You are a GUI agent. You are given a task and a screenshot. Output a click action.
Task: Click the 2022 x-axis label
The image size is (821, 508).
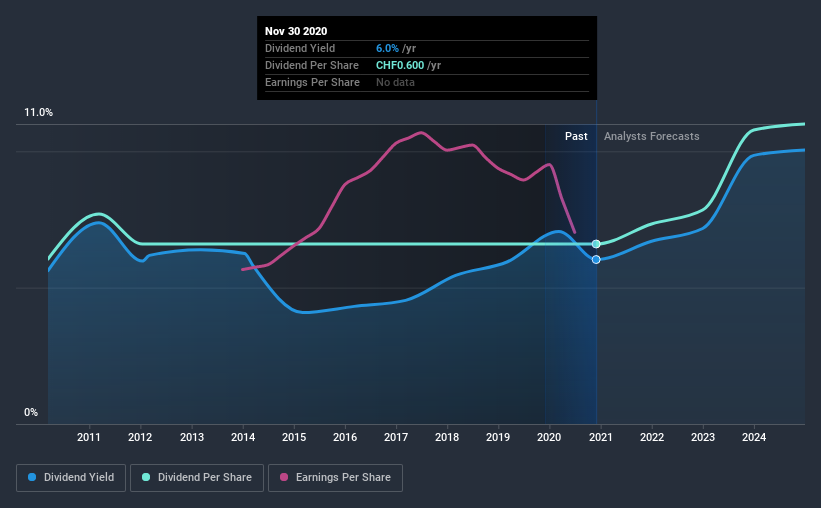point(652,437)
